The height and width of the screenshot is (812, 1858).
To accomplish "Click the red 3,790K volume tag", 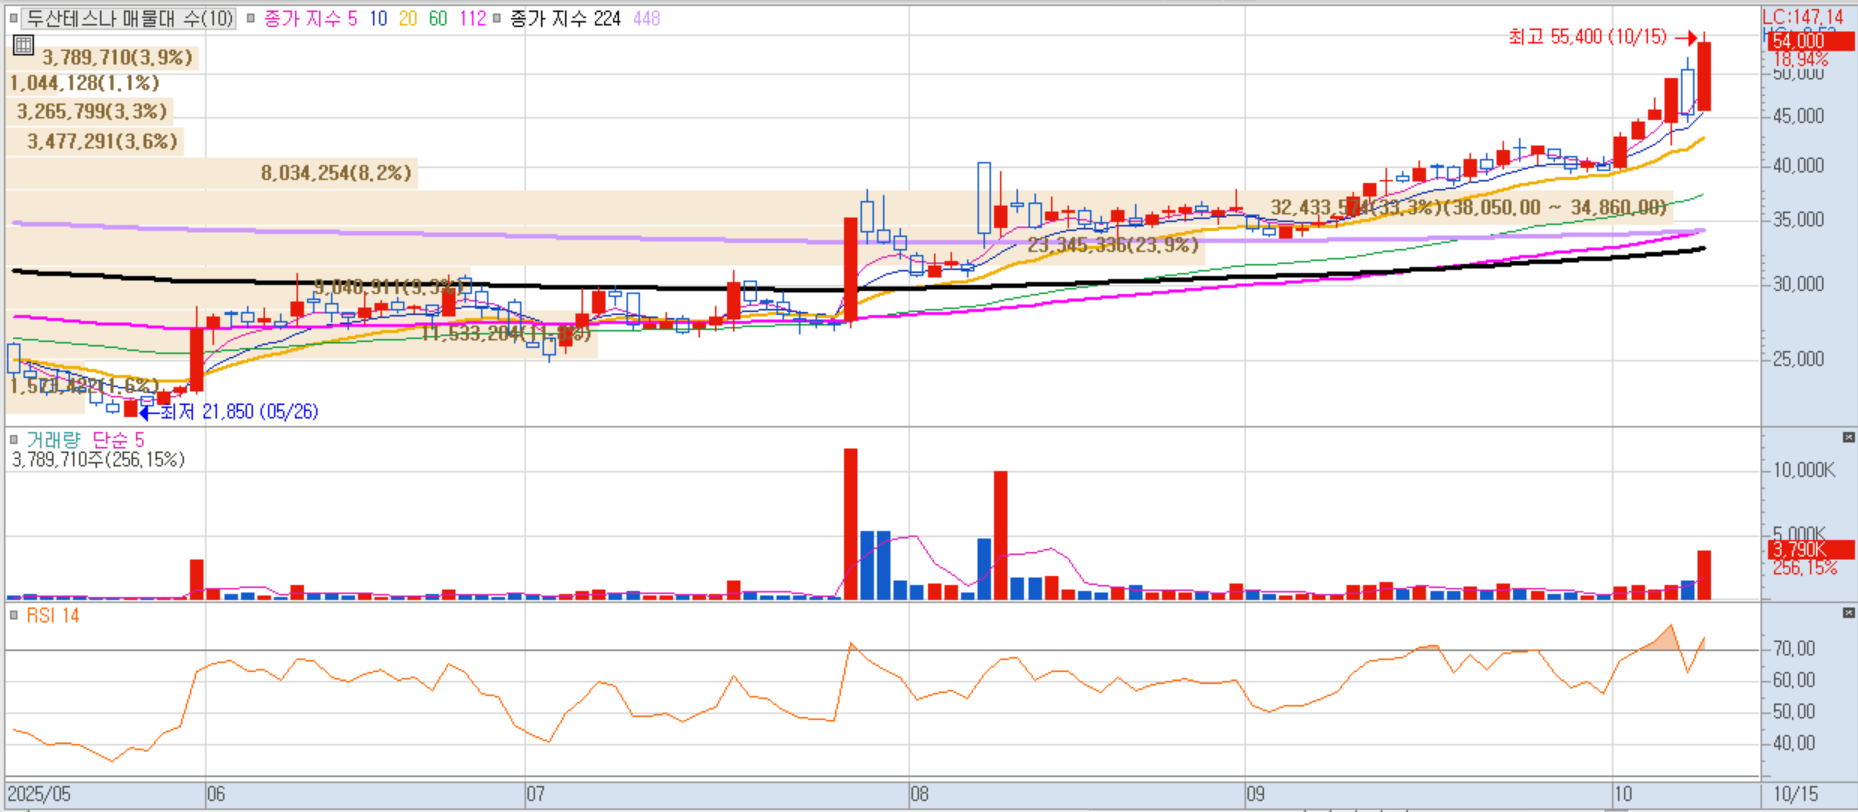I will point(1809,549).
